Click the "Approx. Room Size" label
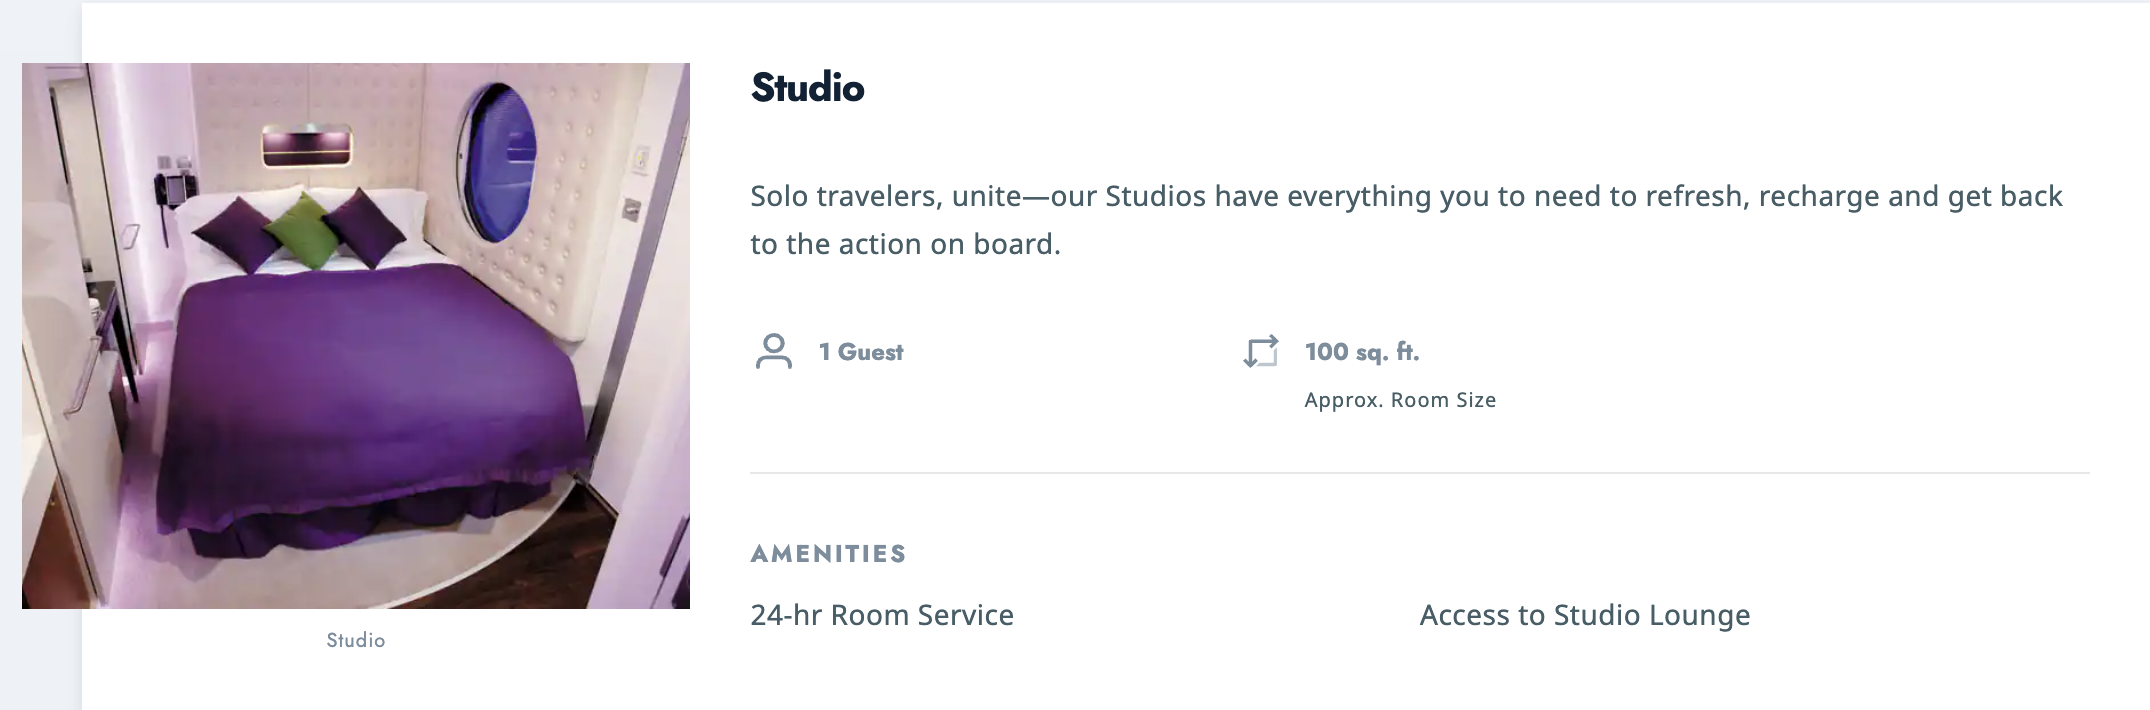Screen dimensions: 2150x710 [x=1400, y=400]
